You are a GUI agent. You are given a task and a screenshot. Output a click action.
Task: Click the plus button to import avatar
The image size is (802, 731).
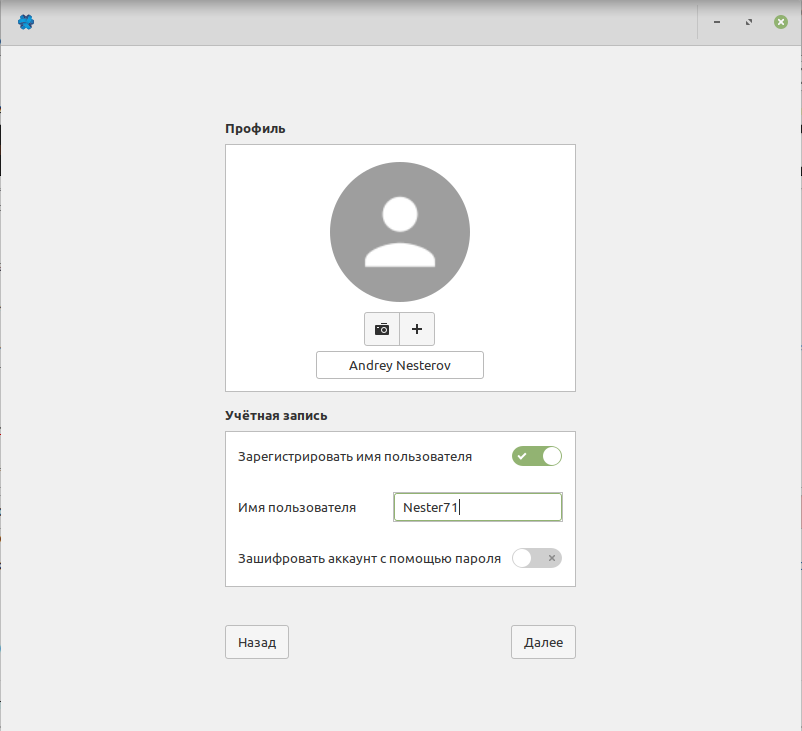(x=417, y=329)
